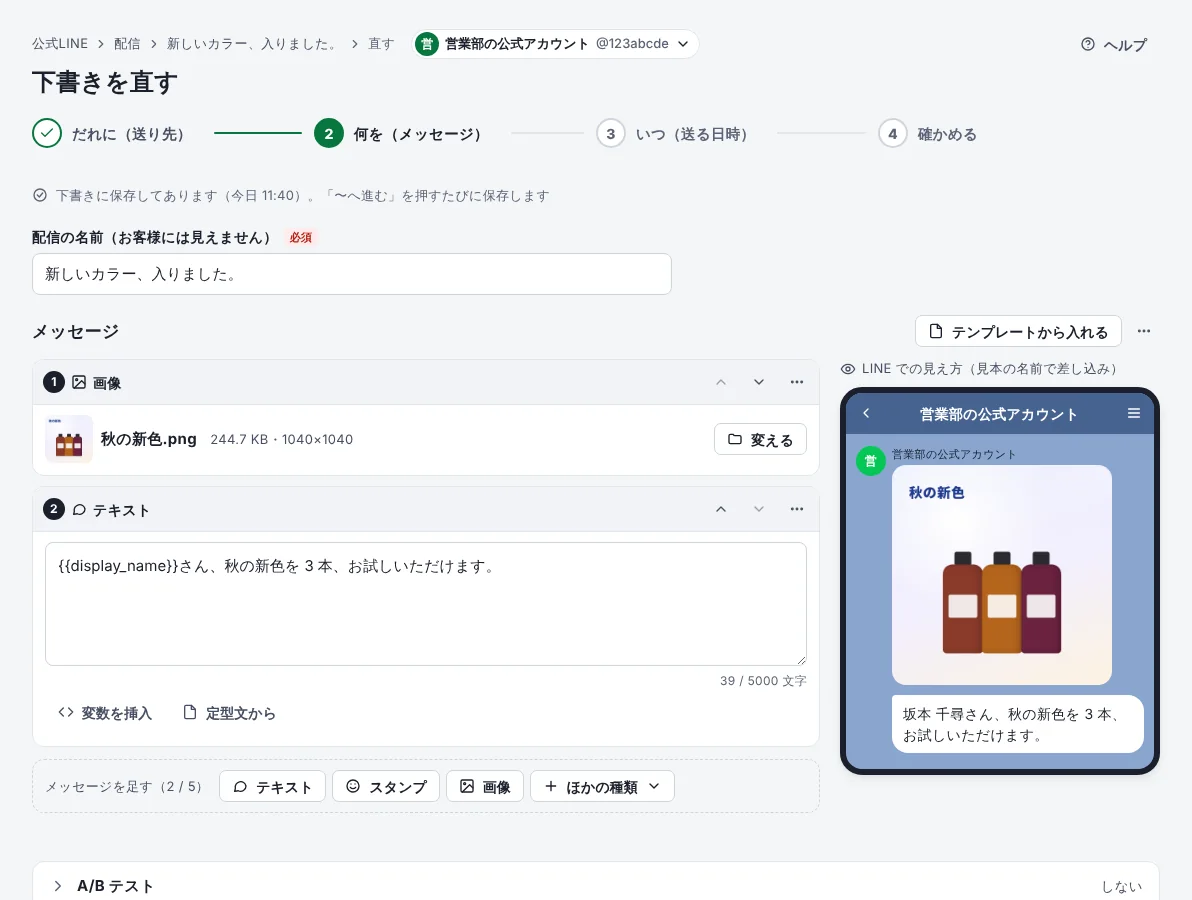Click the 必須 label
The width and height of the screenshot is (1192, 900).
click(300, 237)
